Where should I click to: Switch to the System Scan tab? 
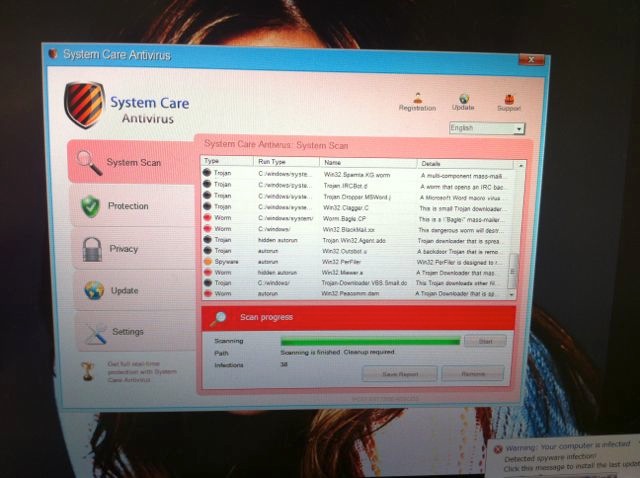coord(129,163)
